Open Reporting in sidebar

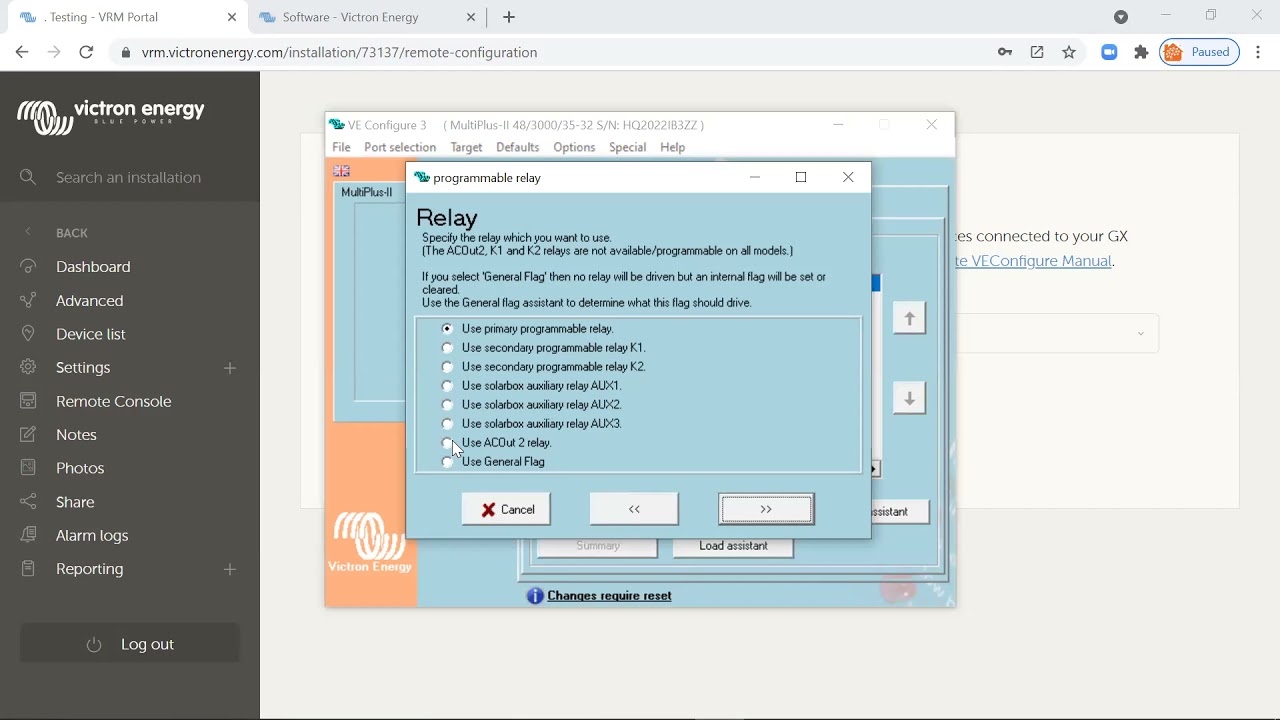click(x=90, y=569)
